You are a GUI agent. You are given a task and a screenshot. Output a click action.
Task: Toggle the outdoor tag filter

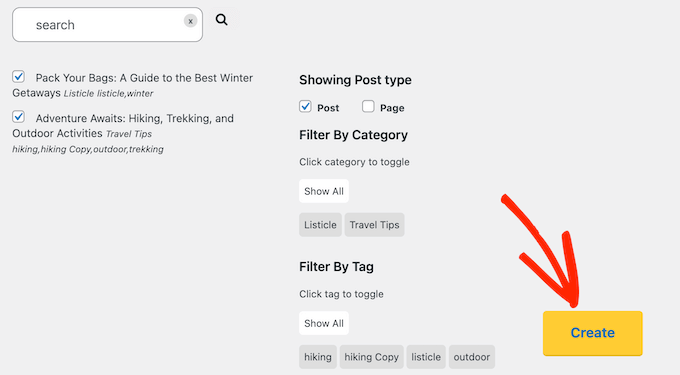(x=472, y=357)
